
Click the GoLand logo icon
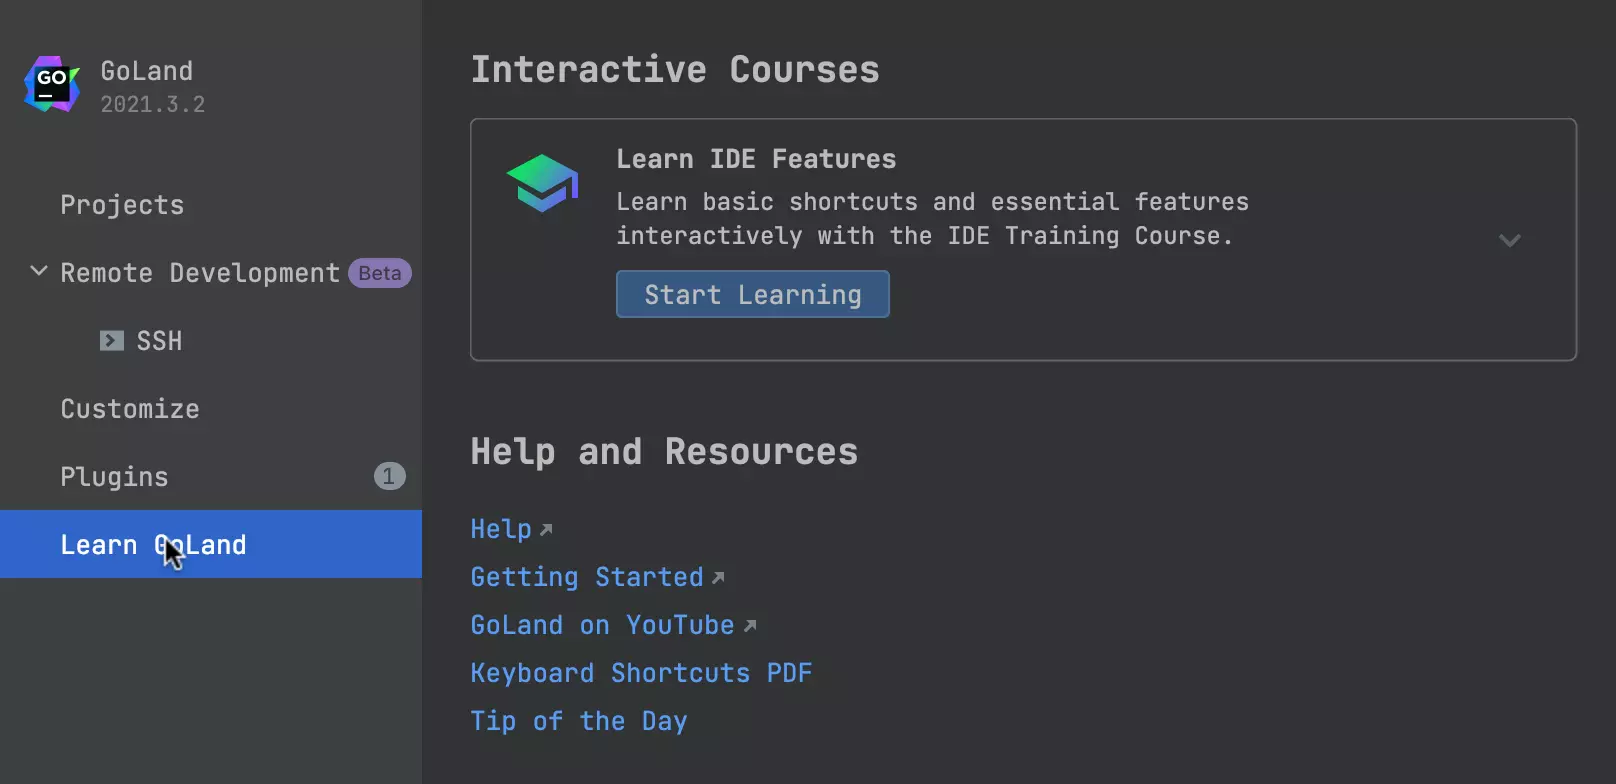(52, 85)
